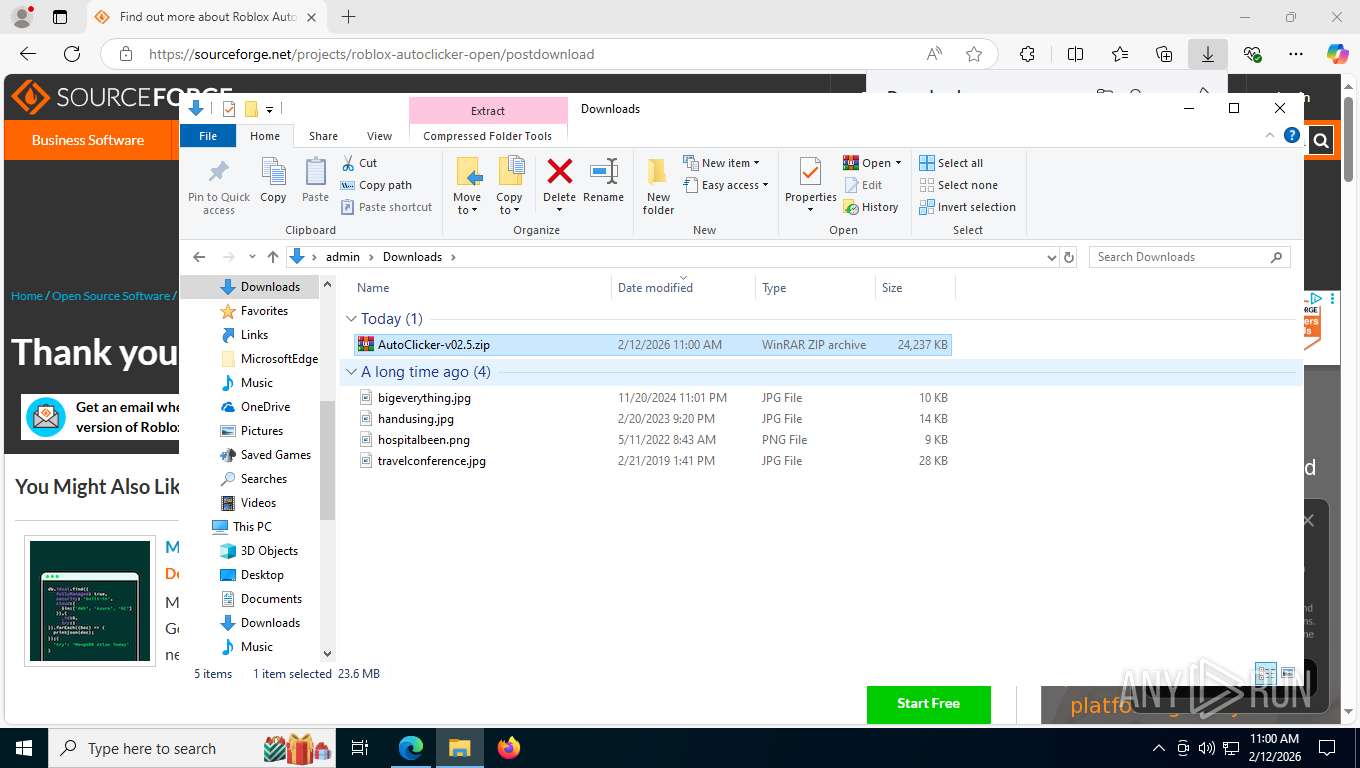Click the Paste ribbon button
Viewport: 1360px width, 768px height.
(x=315, y=181)
